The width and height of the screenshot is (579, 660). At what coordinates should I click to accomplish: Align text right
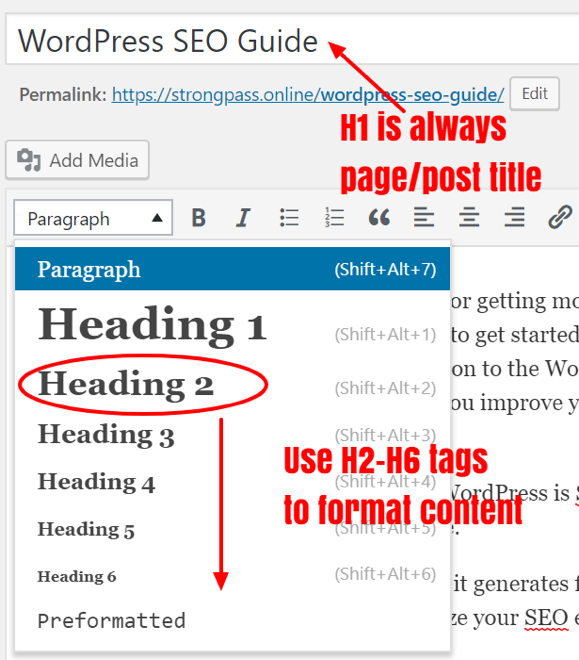pyautogui.click(x=514, y=218)
